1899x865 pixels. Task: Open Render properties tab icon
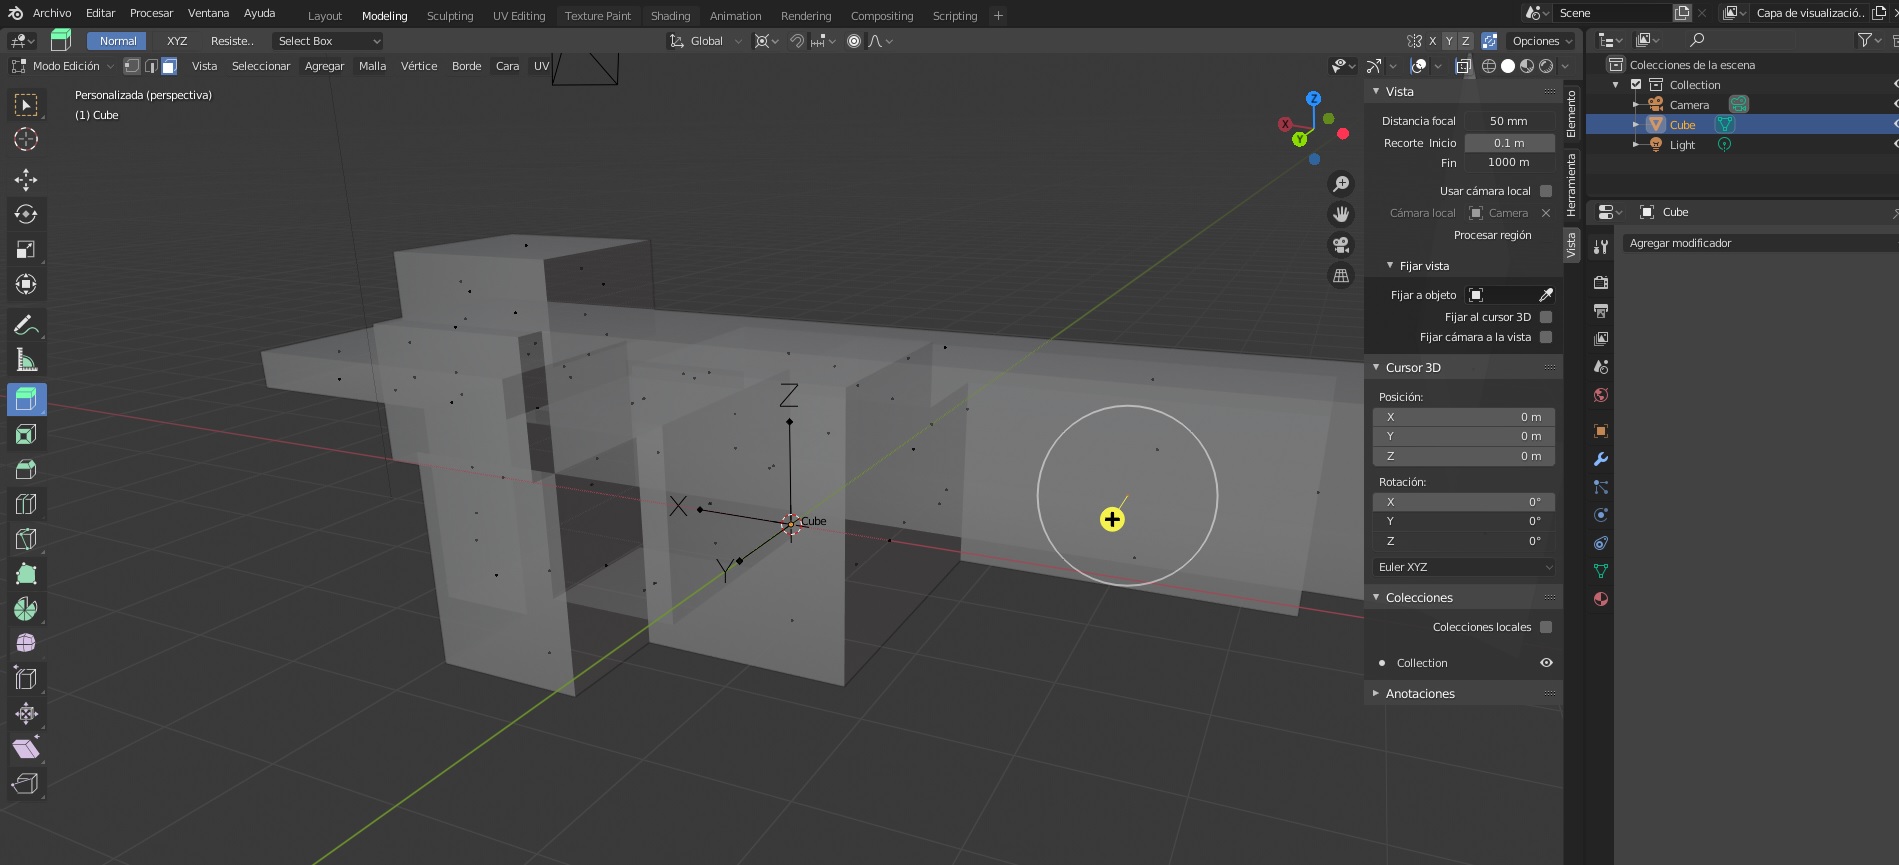1601,283
